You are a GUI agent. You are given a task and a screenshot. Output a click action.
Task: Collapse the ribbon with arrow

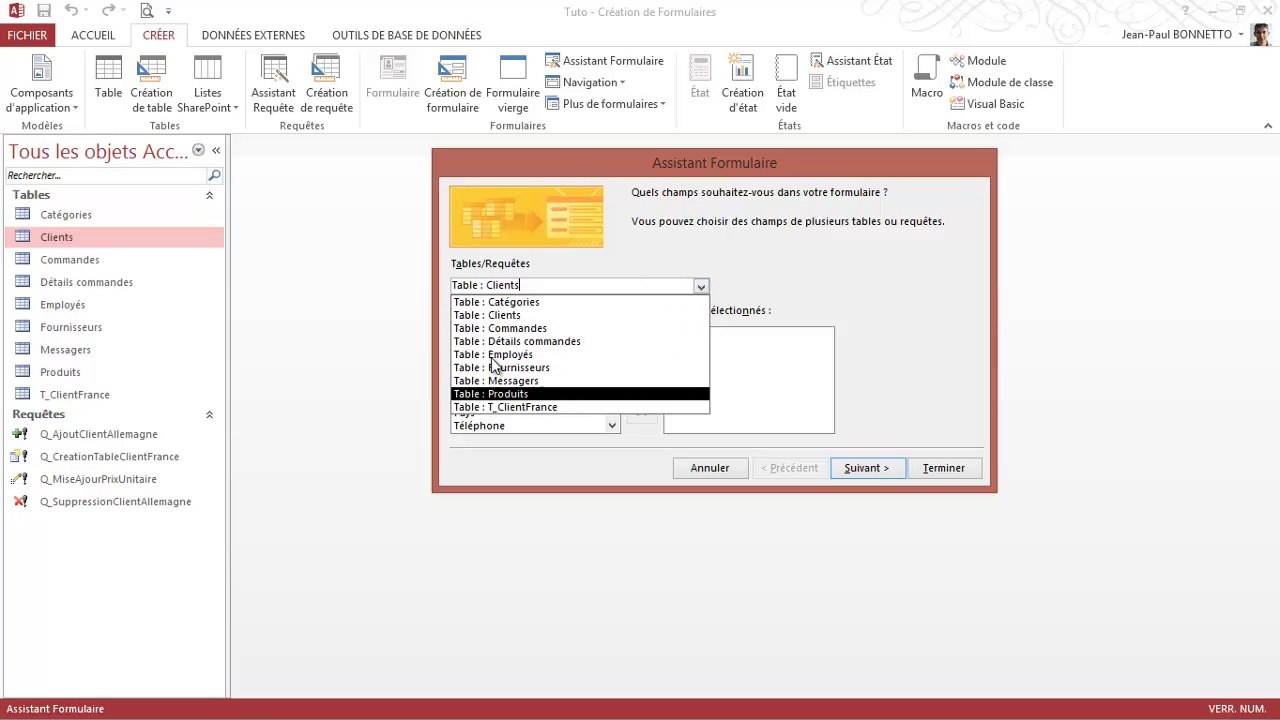pos(1268,126)
